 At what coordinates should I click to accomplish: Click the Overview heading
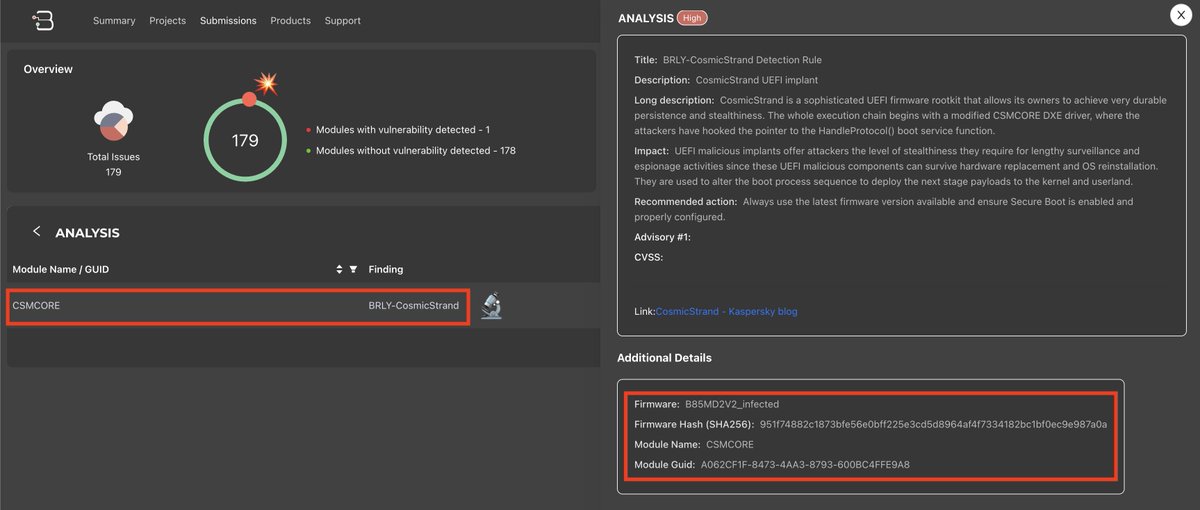click(x=48, y=69)
